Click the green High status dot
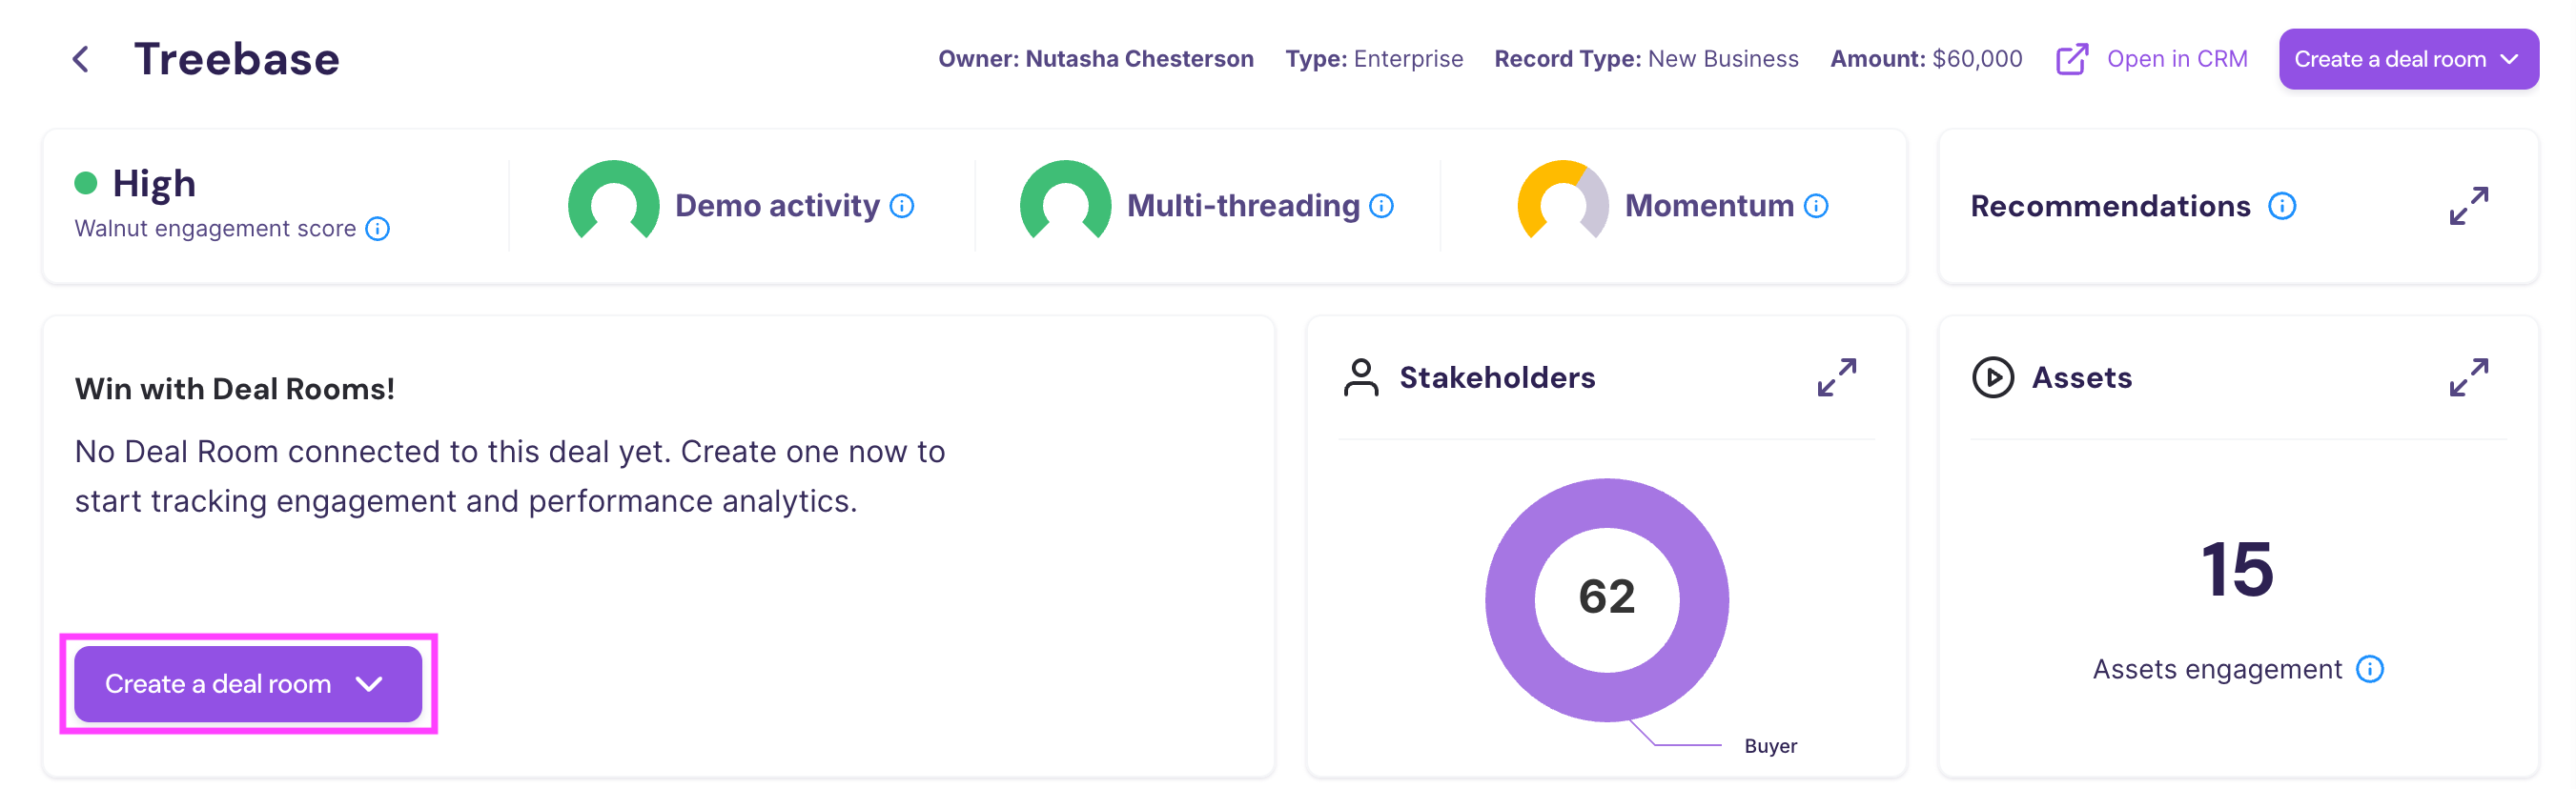The image size is (2576, 789). (x=86, y=183)
